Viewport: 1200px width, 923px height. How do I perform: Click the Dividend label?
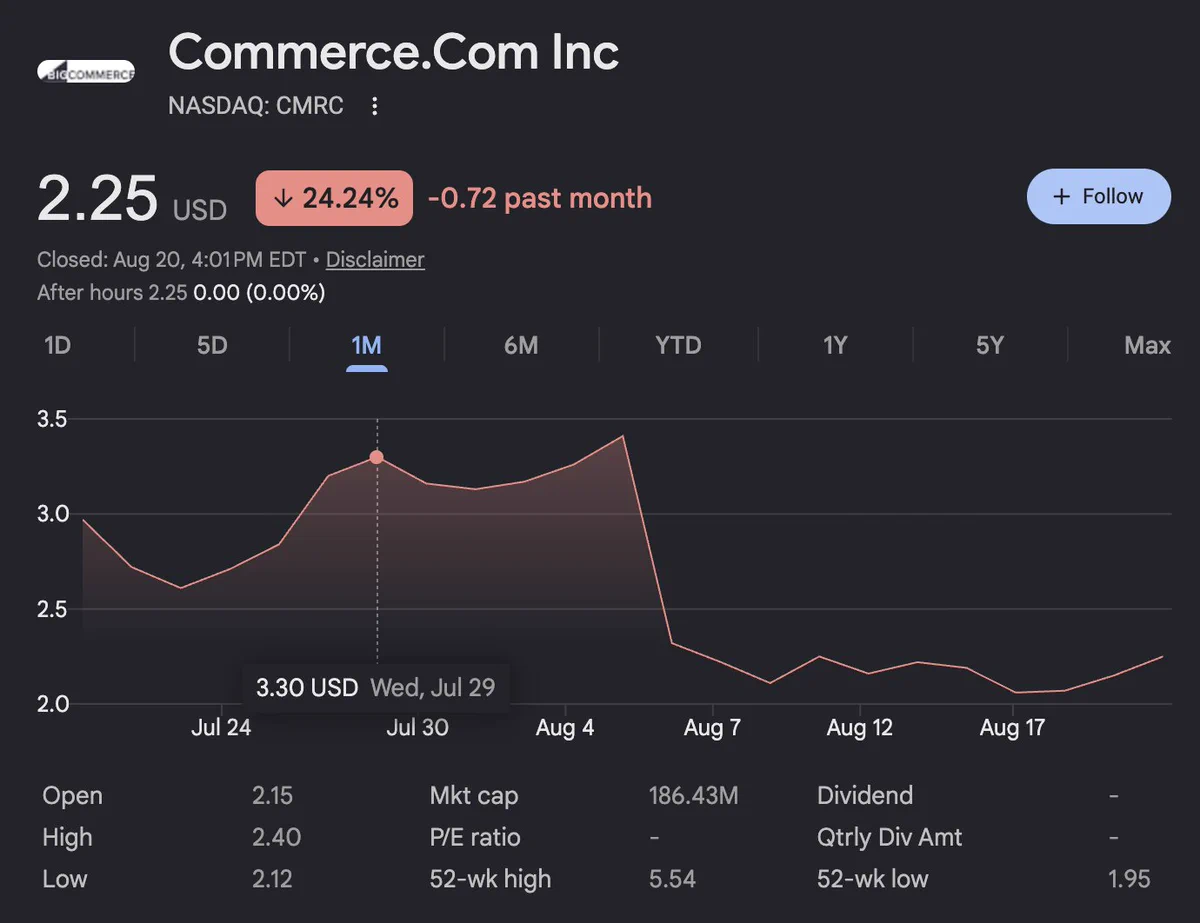click(x=865, y=796)
